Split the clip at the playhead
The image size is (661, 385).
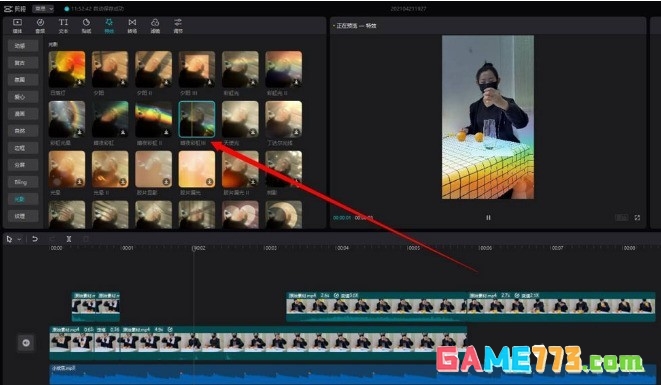tap(69, 239)
